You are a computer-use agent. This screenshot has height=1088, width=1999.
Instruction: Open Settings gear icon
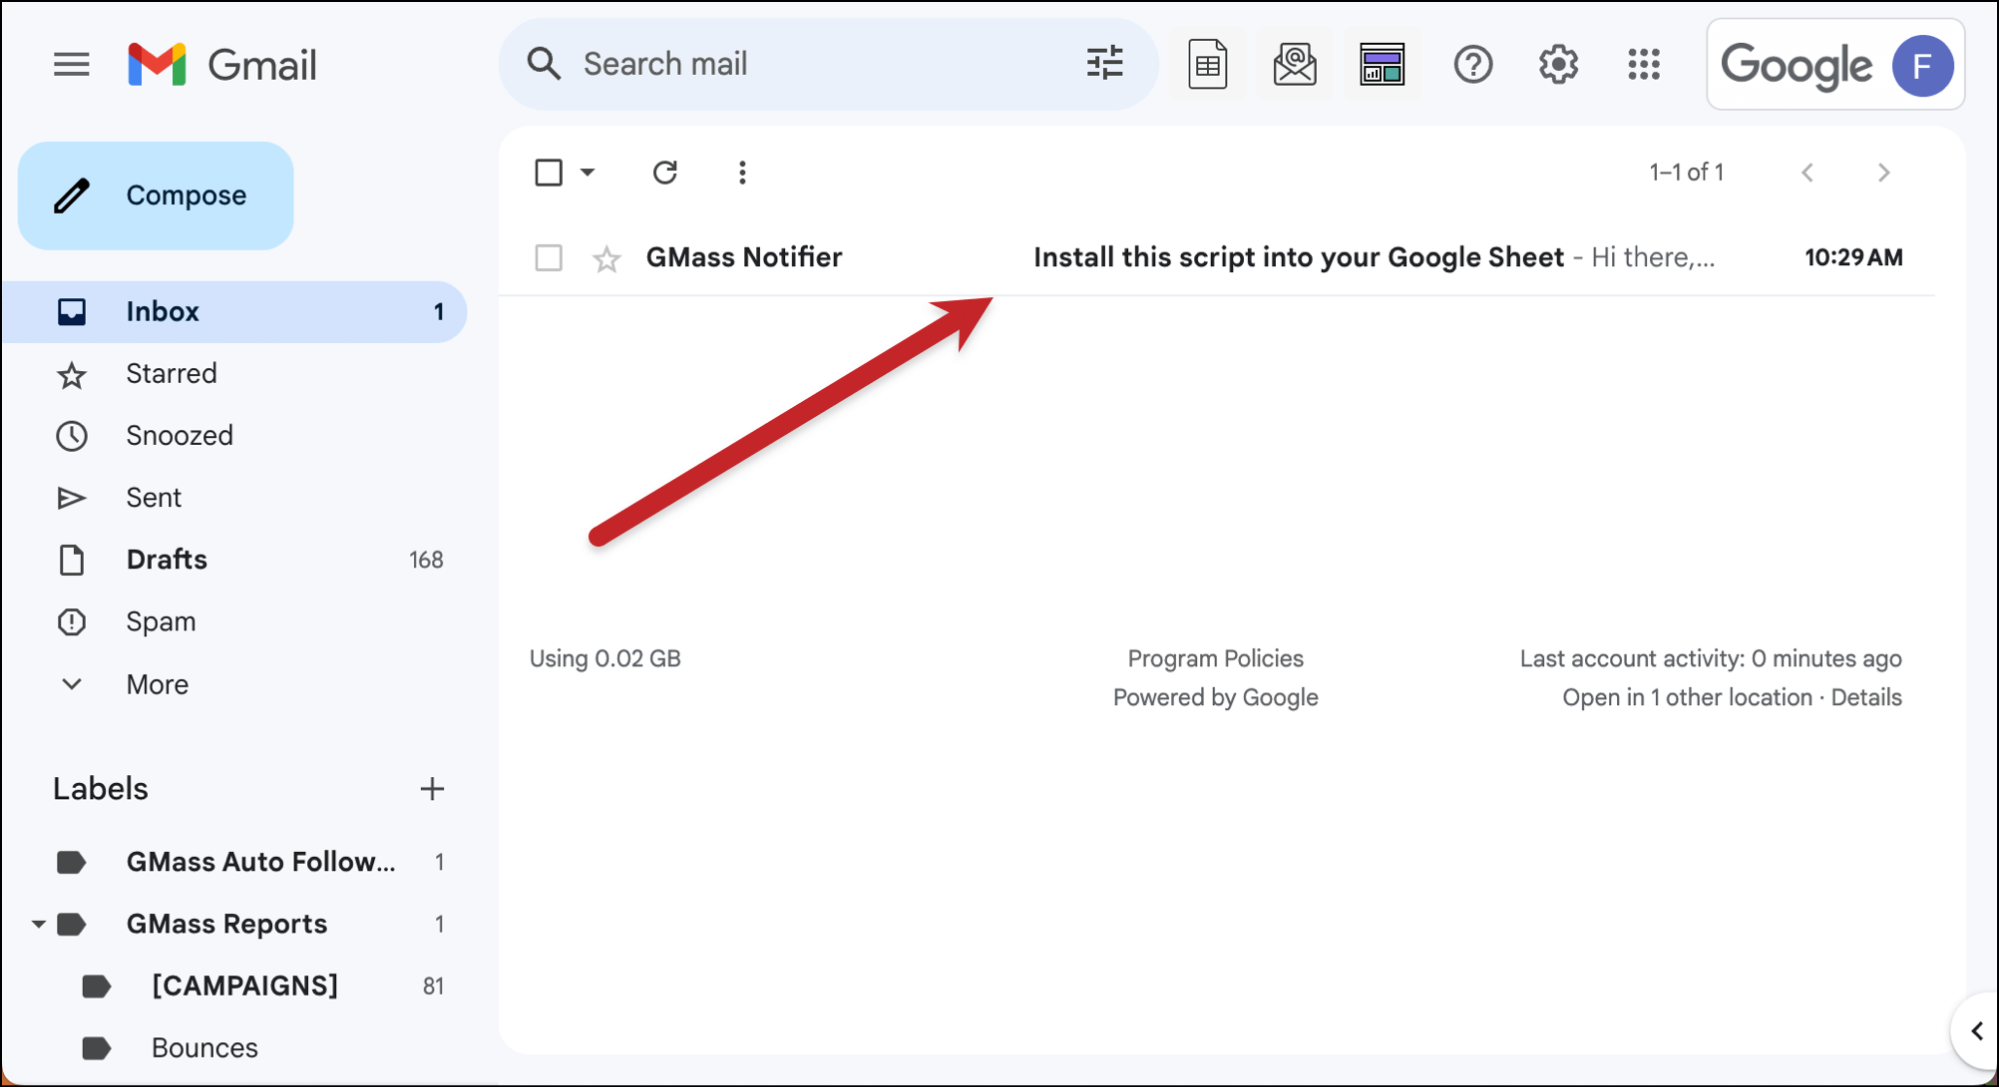click(1558, 65)
